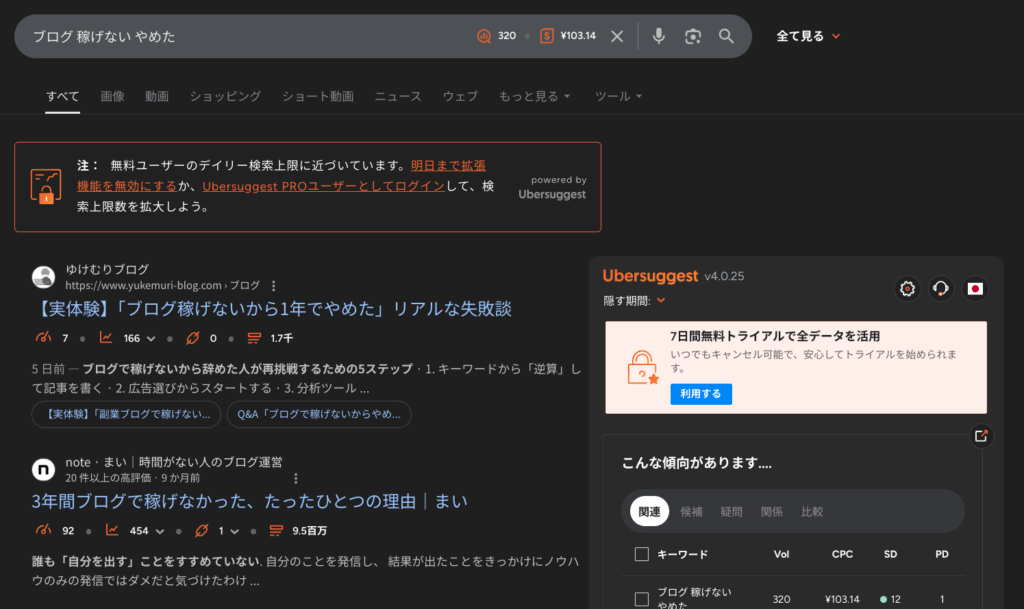Click the lock icon in the trial banner
This screenshot has width=1024, height=609.
[x=643, y=367]
